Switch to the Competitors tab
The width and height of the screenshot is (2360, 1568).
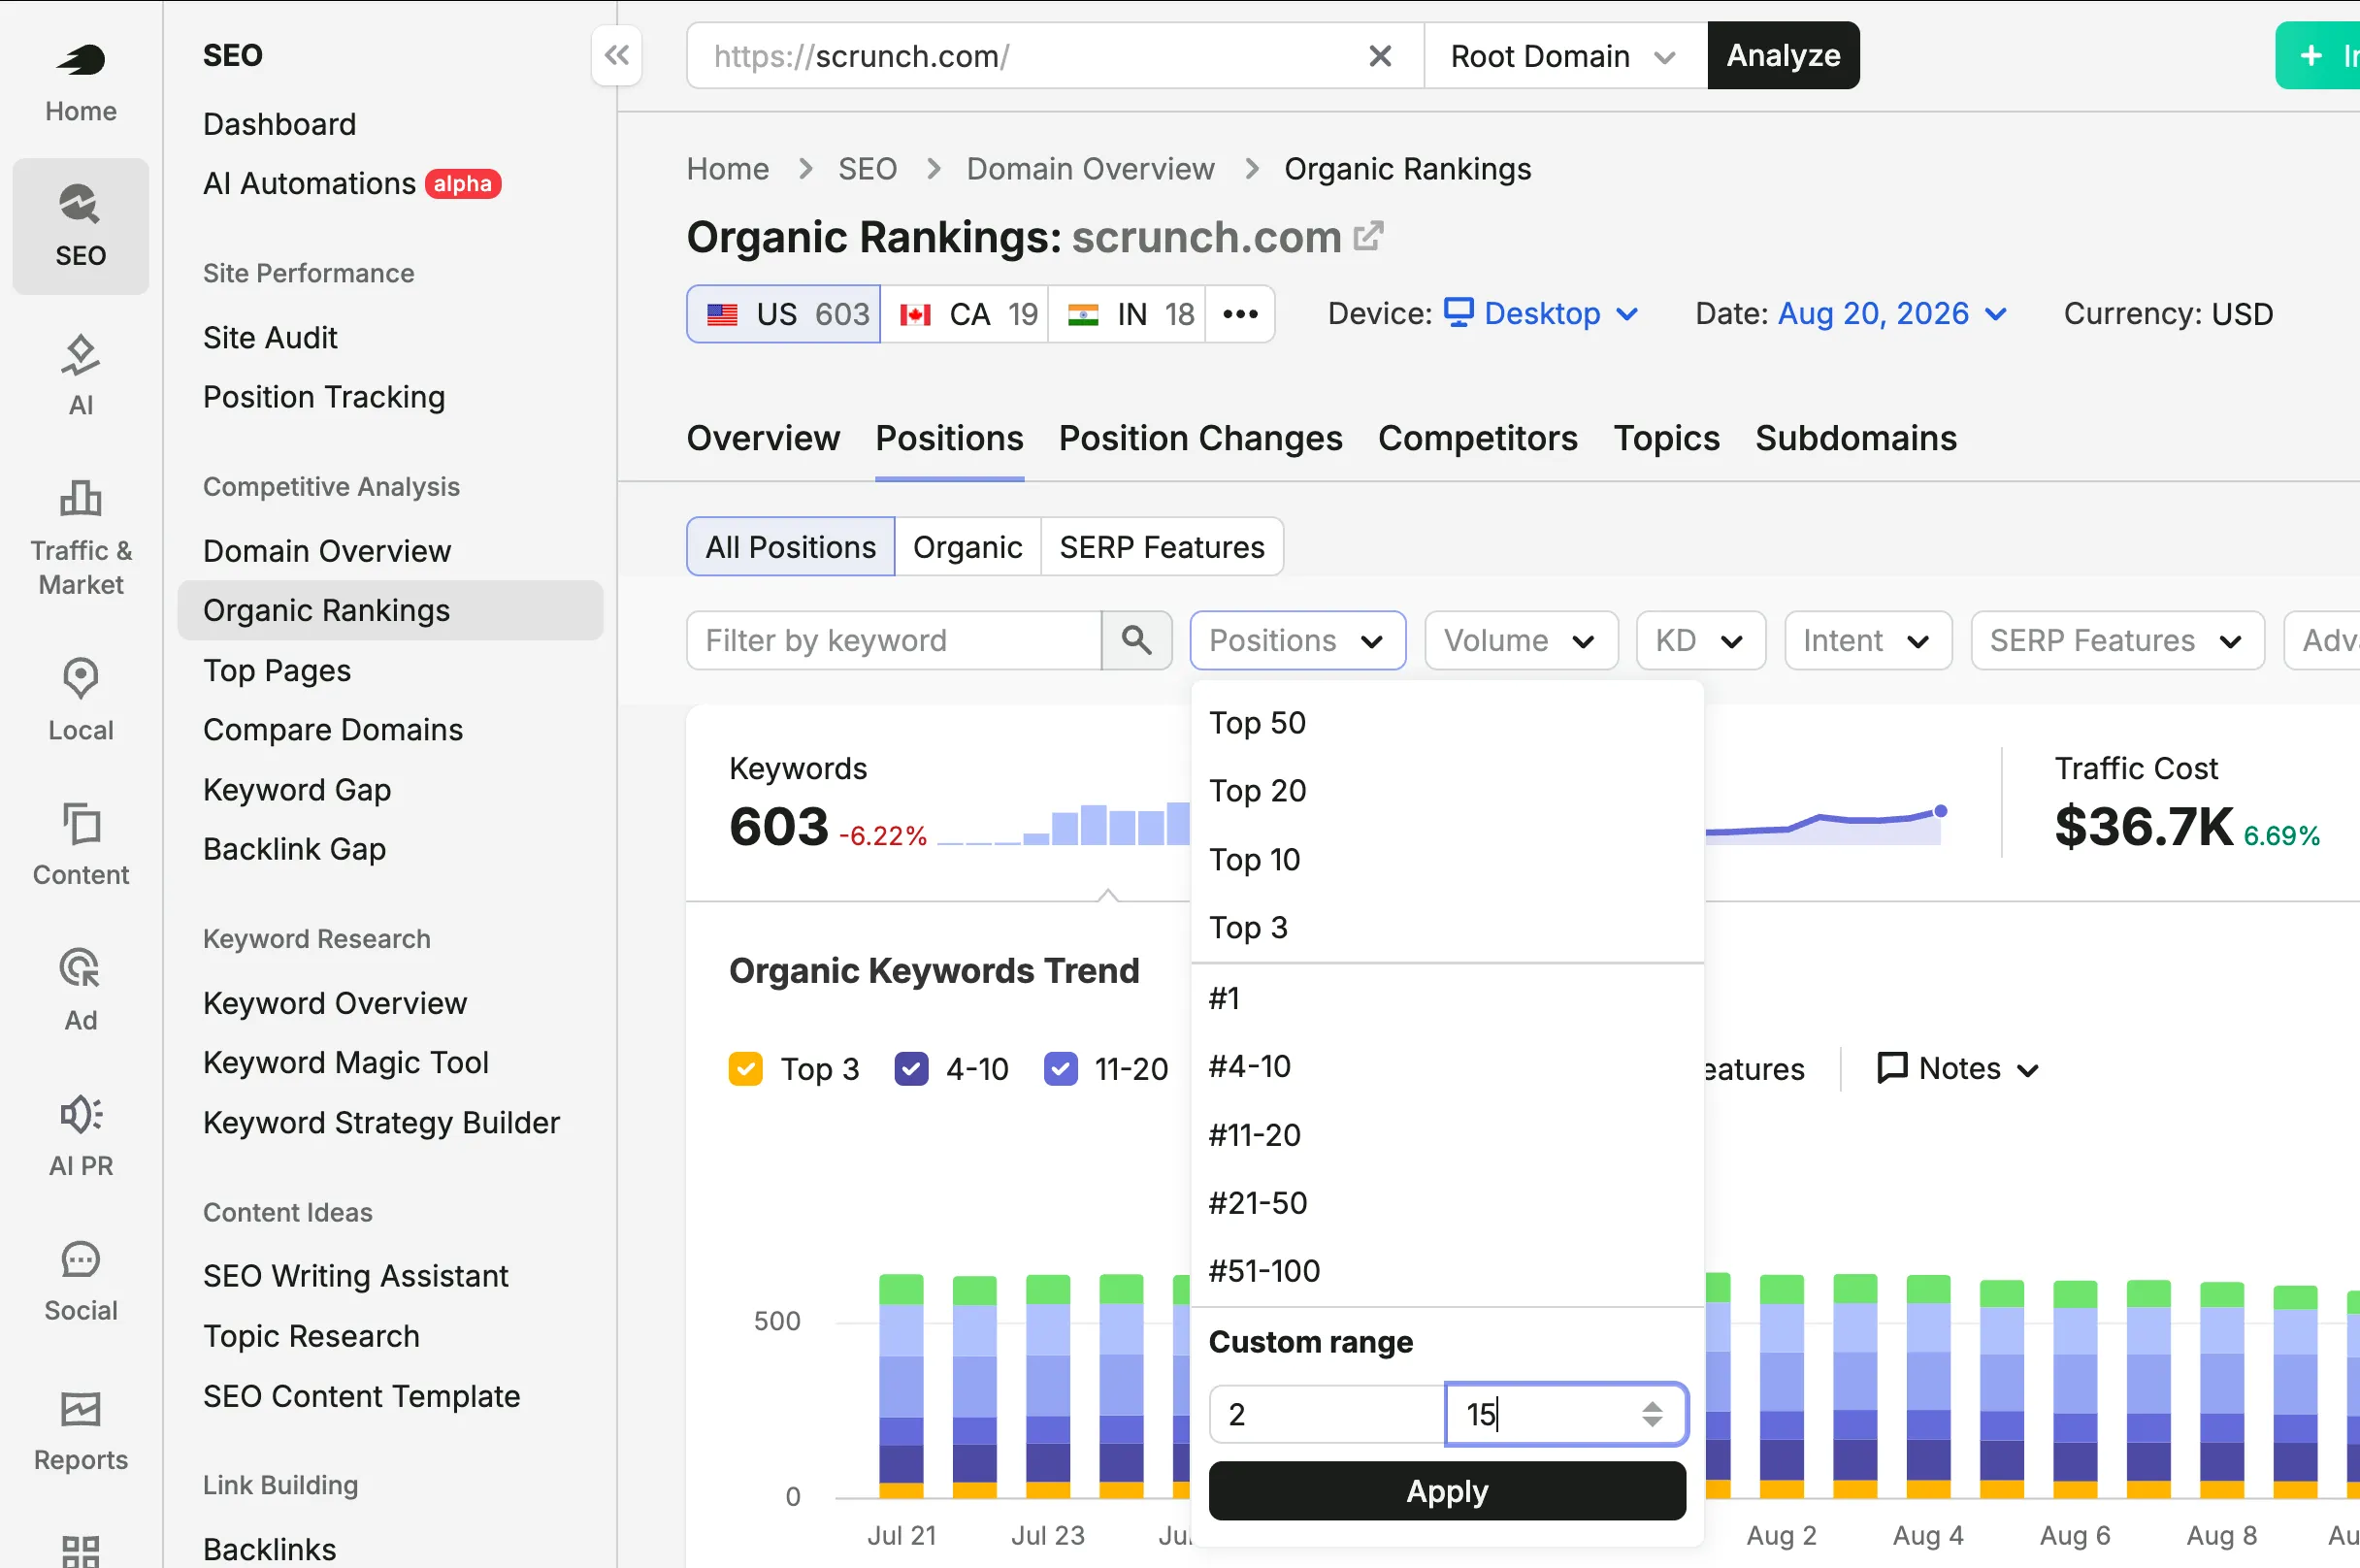click(x=1477, y=438)
